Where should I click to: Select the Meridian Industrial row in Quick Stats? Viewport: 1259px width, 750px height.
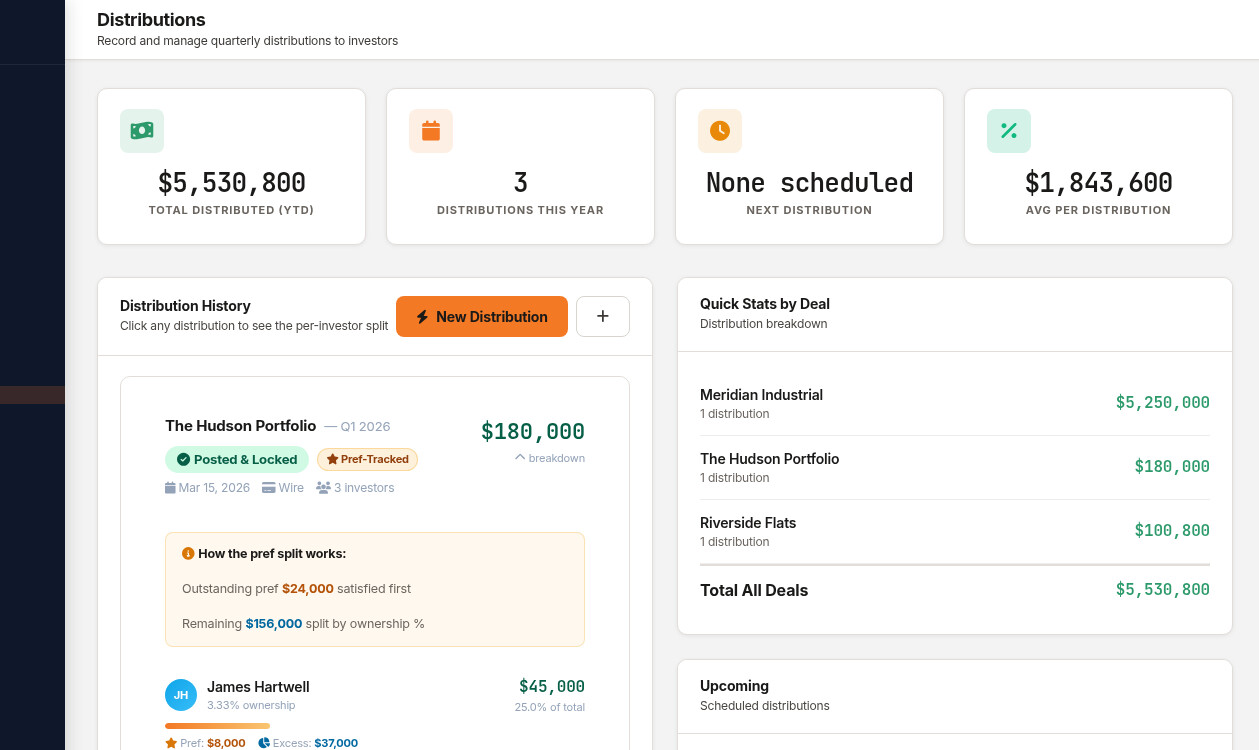(x=954, y=402)
